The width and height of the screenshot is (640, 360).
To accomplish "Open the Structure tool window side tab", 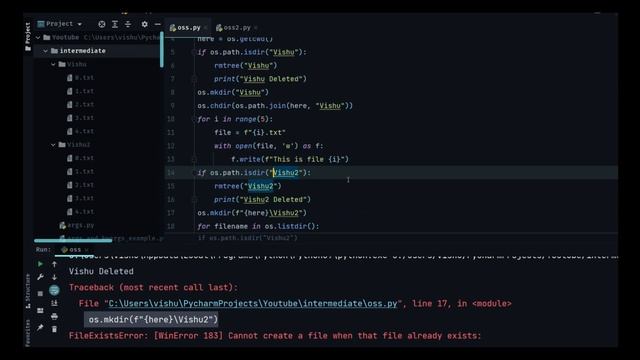I will pos(28,291).
